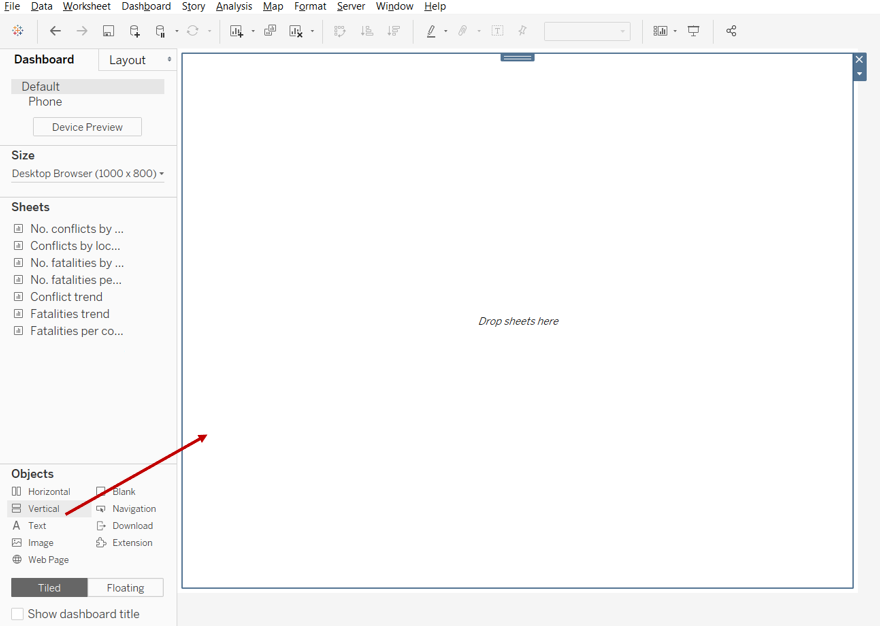Click the Device Preview button
880x626 pixels.
[x=87, y=127]
